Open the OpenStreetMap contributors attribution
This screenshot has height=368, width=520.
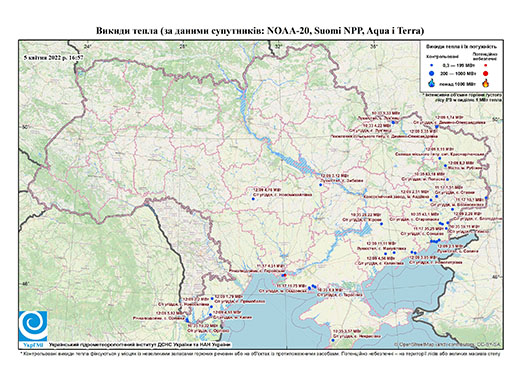pyautogui.click(x=448, y=344)
